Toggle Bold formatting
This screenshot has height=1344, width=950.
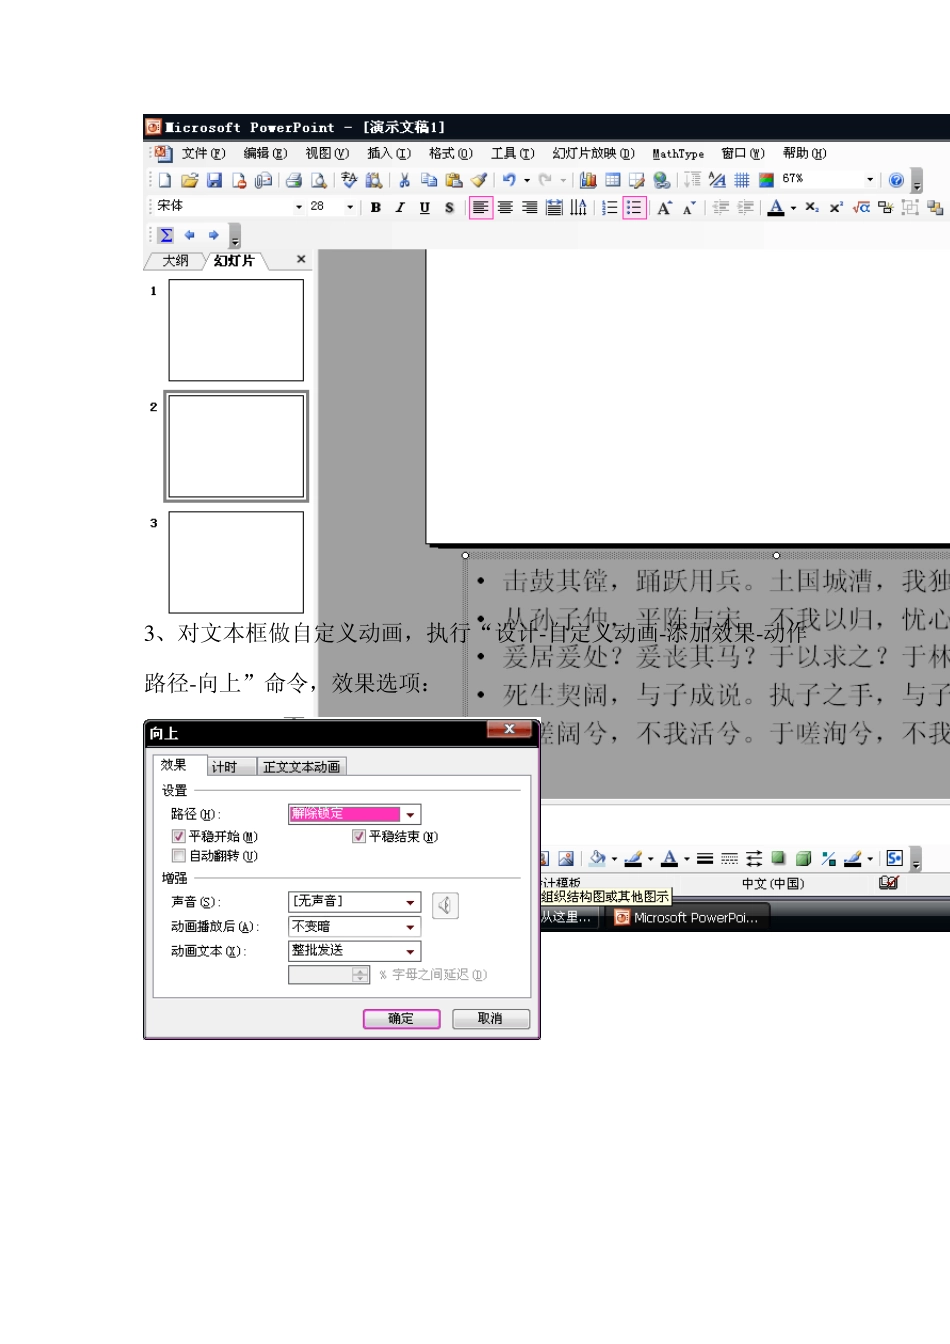coord(375,208)
